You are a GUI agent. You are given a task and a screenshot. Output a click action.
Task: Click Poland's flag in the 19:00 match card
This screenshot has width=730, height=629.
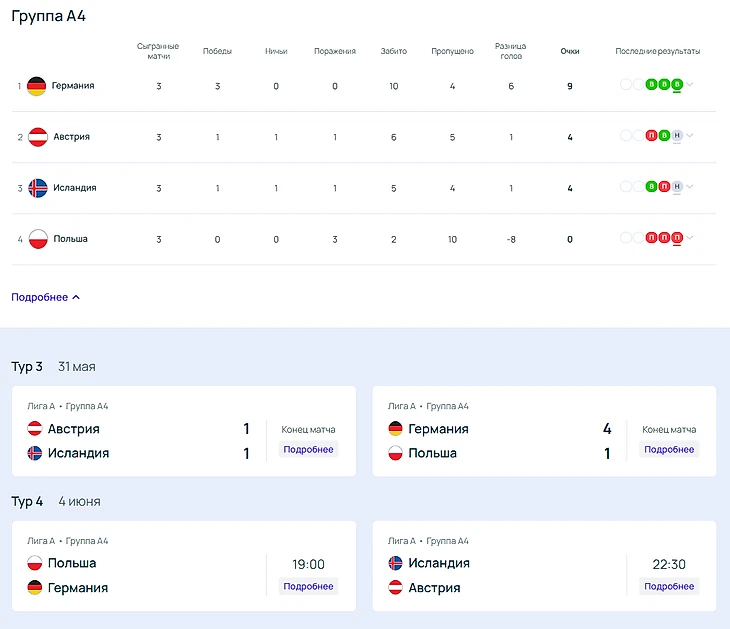click(35, 563)
